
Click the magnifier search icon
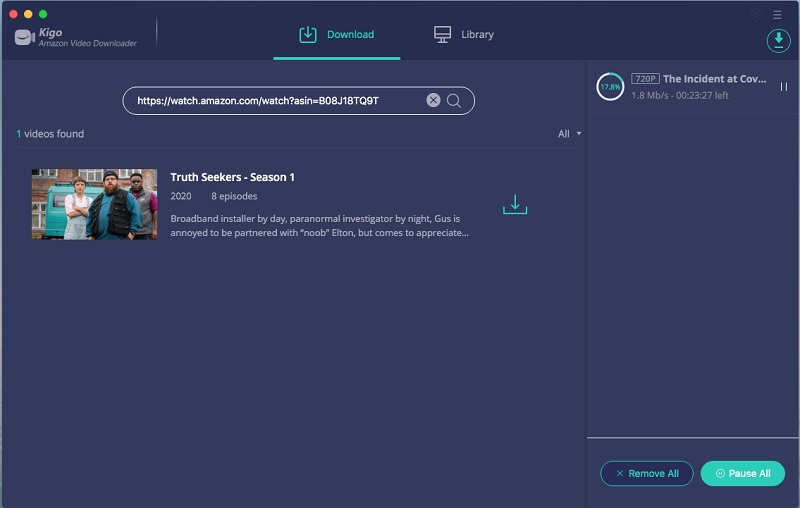coord(454,100)
